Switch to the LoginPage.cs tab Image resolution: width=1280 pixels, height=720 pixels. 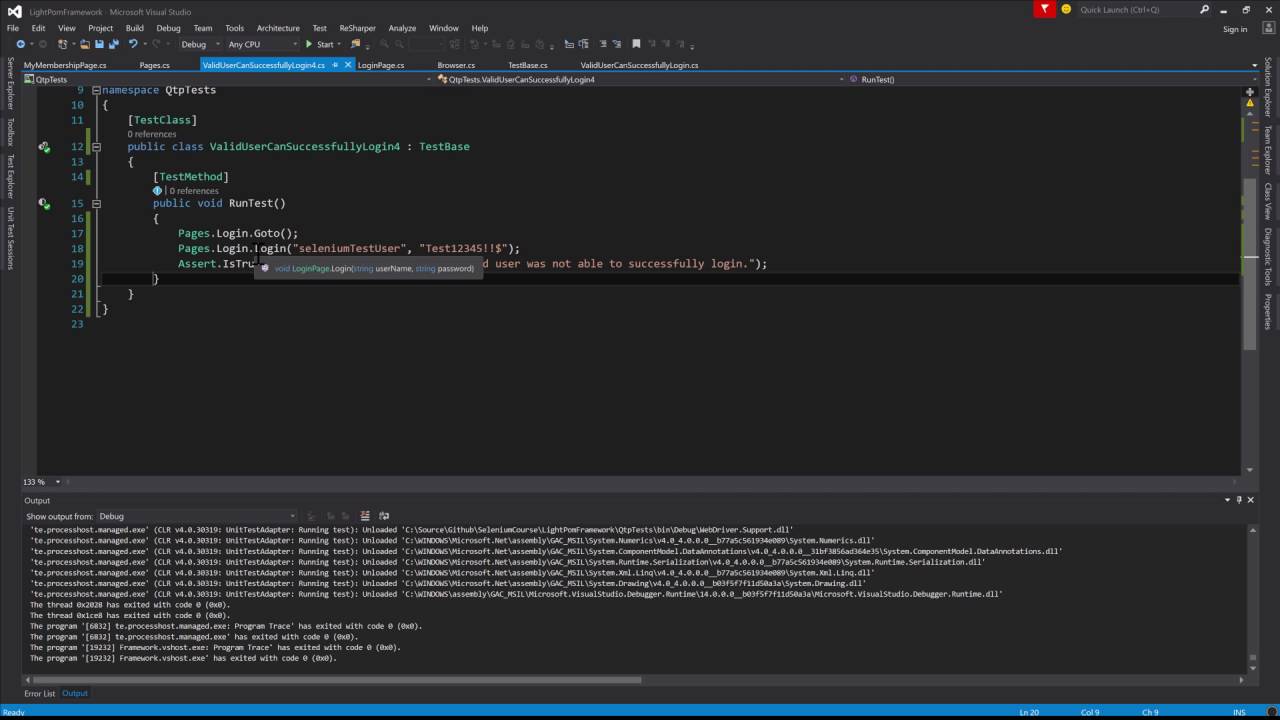click(x=381, y=65)
